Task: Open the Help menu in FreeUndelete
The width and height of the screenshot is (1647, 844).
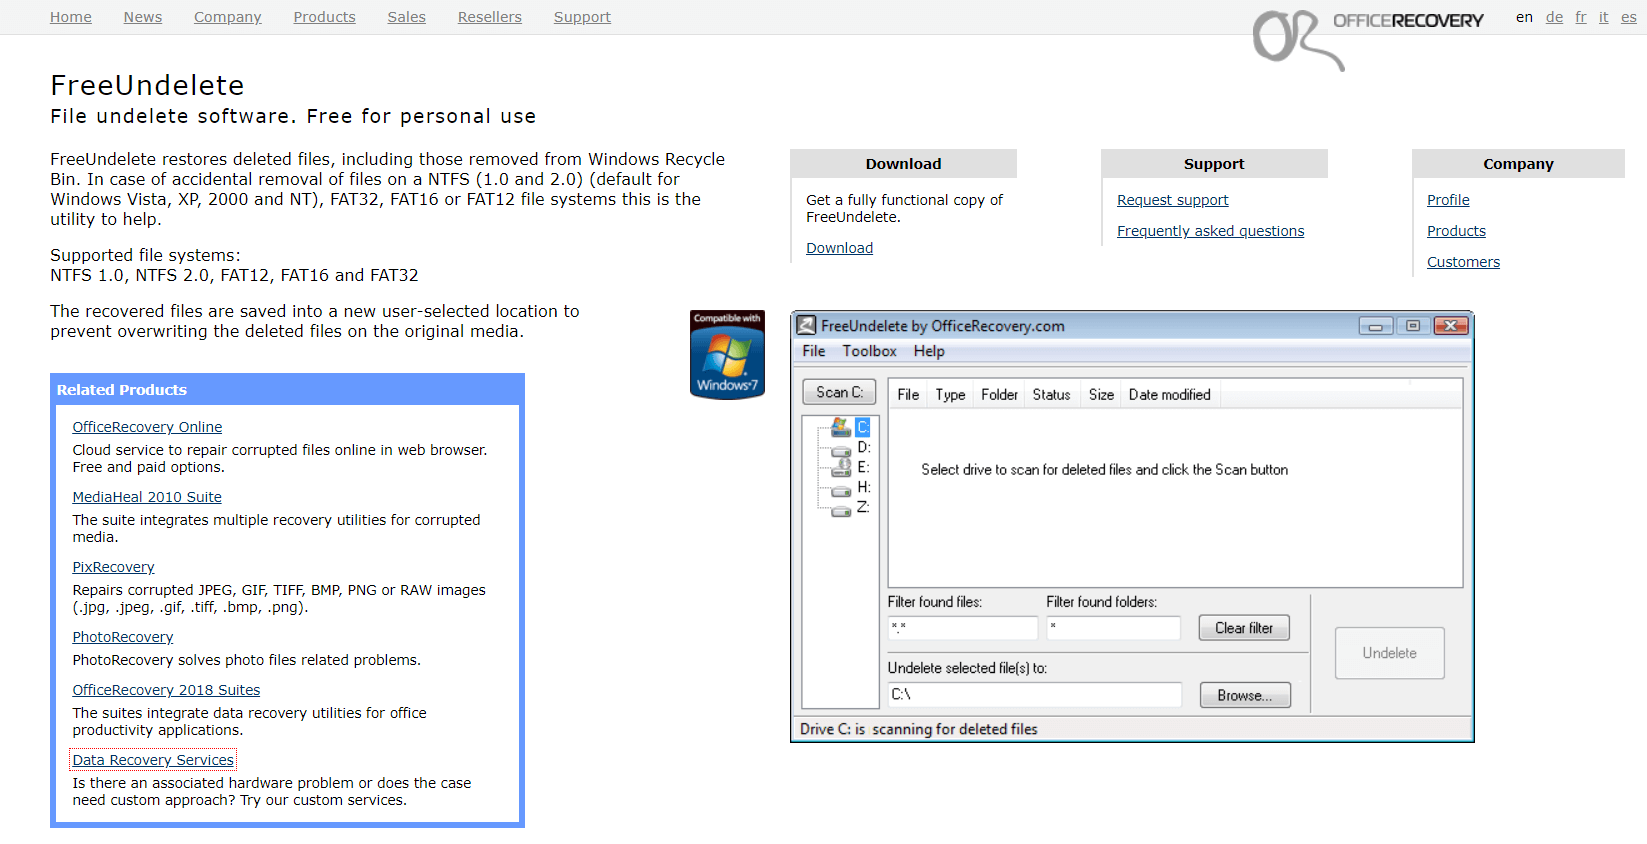Action: click(x=929, y=351)
